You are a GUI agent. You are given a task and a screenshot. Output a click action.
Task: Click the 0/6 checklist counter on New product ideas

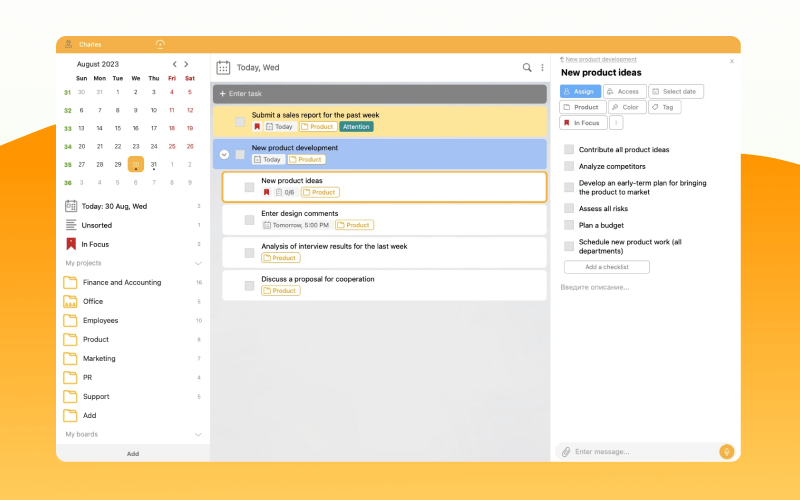coord(285,192)
